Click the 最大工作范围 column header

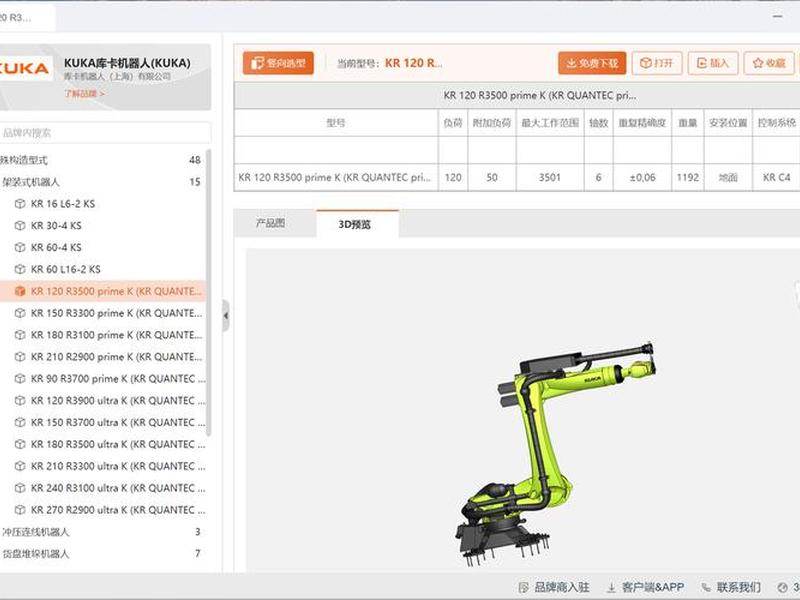tap(550, 122)
